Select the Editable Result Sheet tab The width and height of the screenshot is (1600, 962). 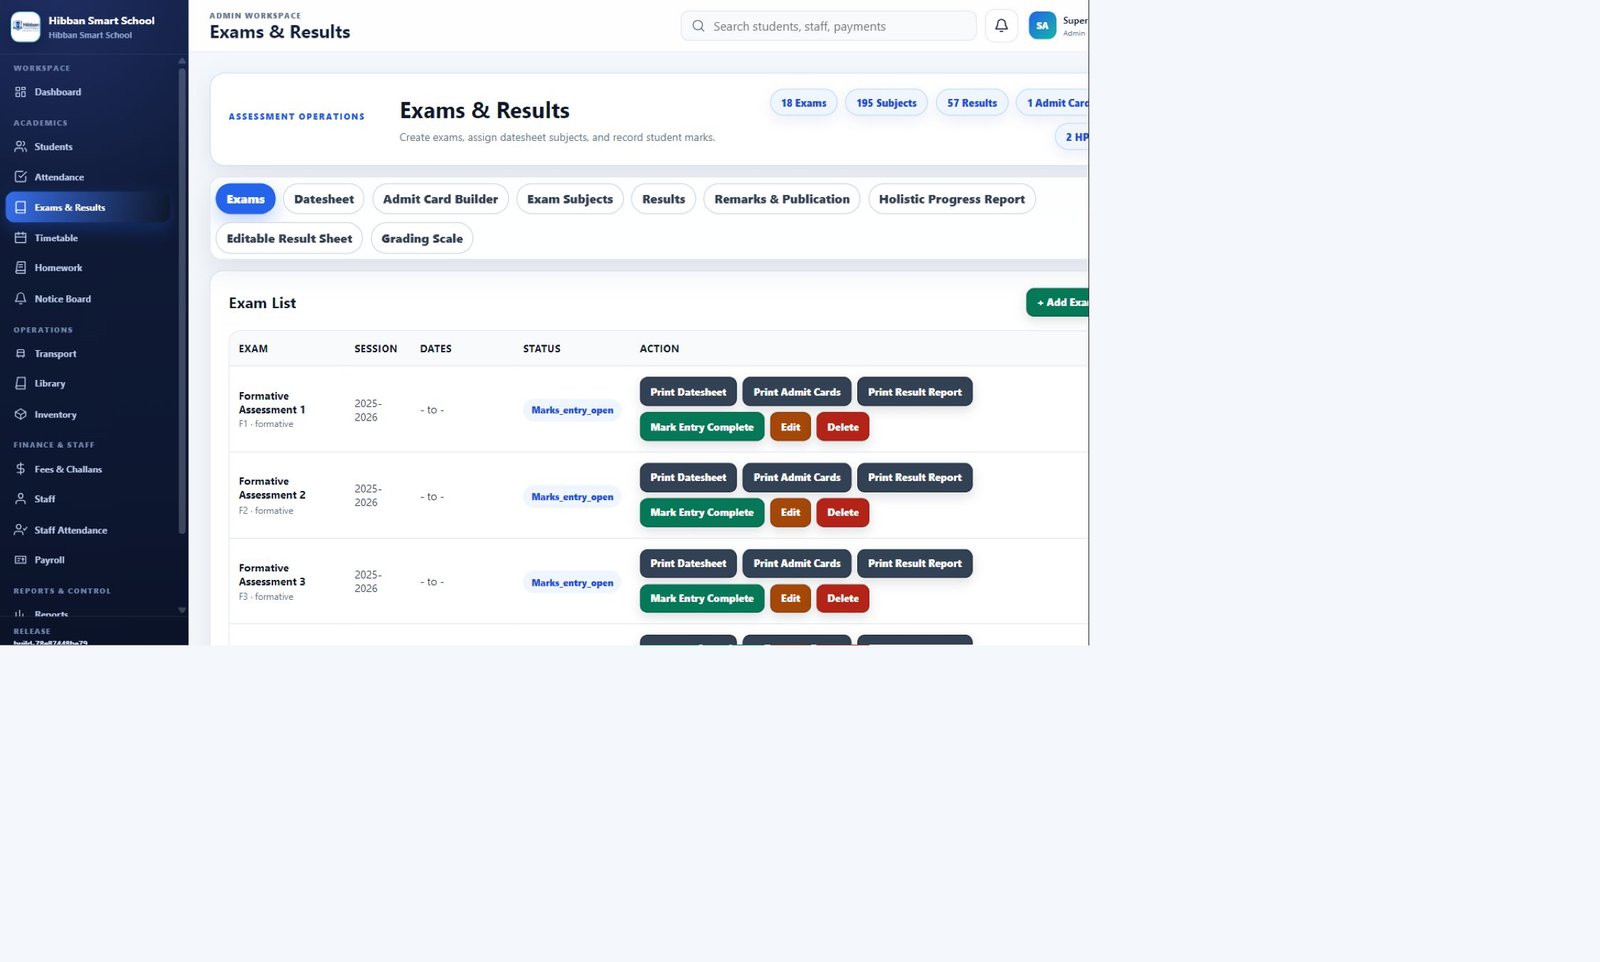[289, 238]
